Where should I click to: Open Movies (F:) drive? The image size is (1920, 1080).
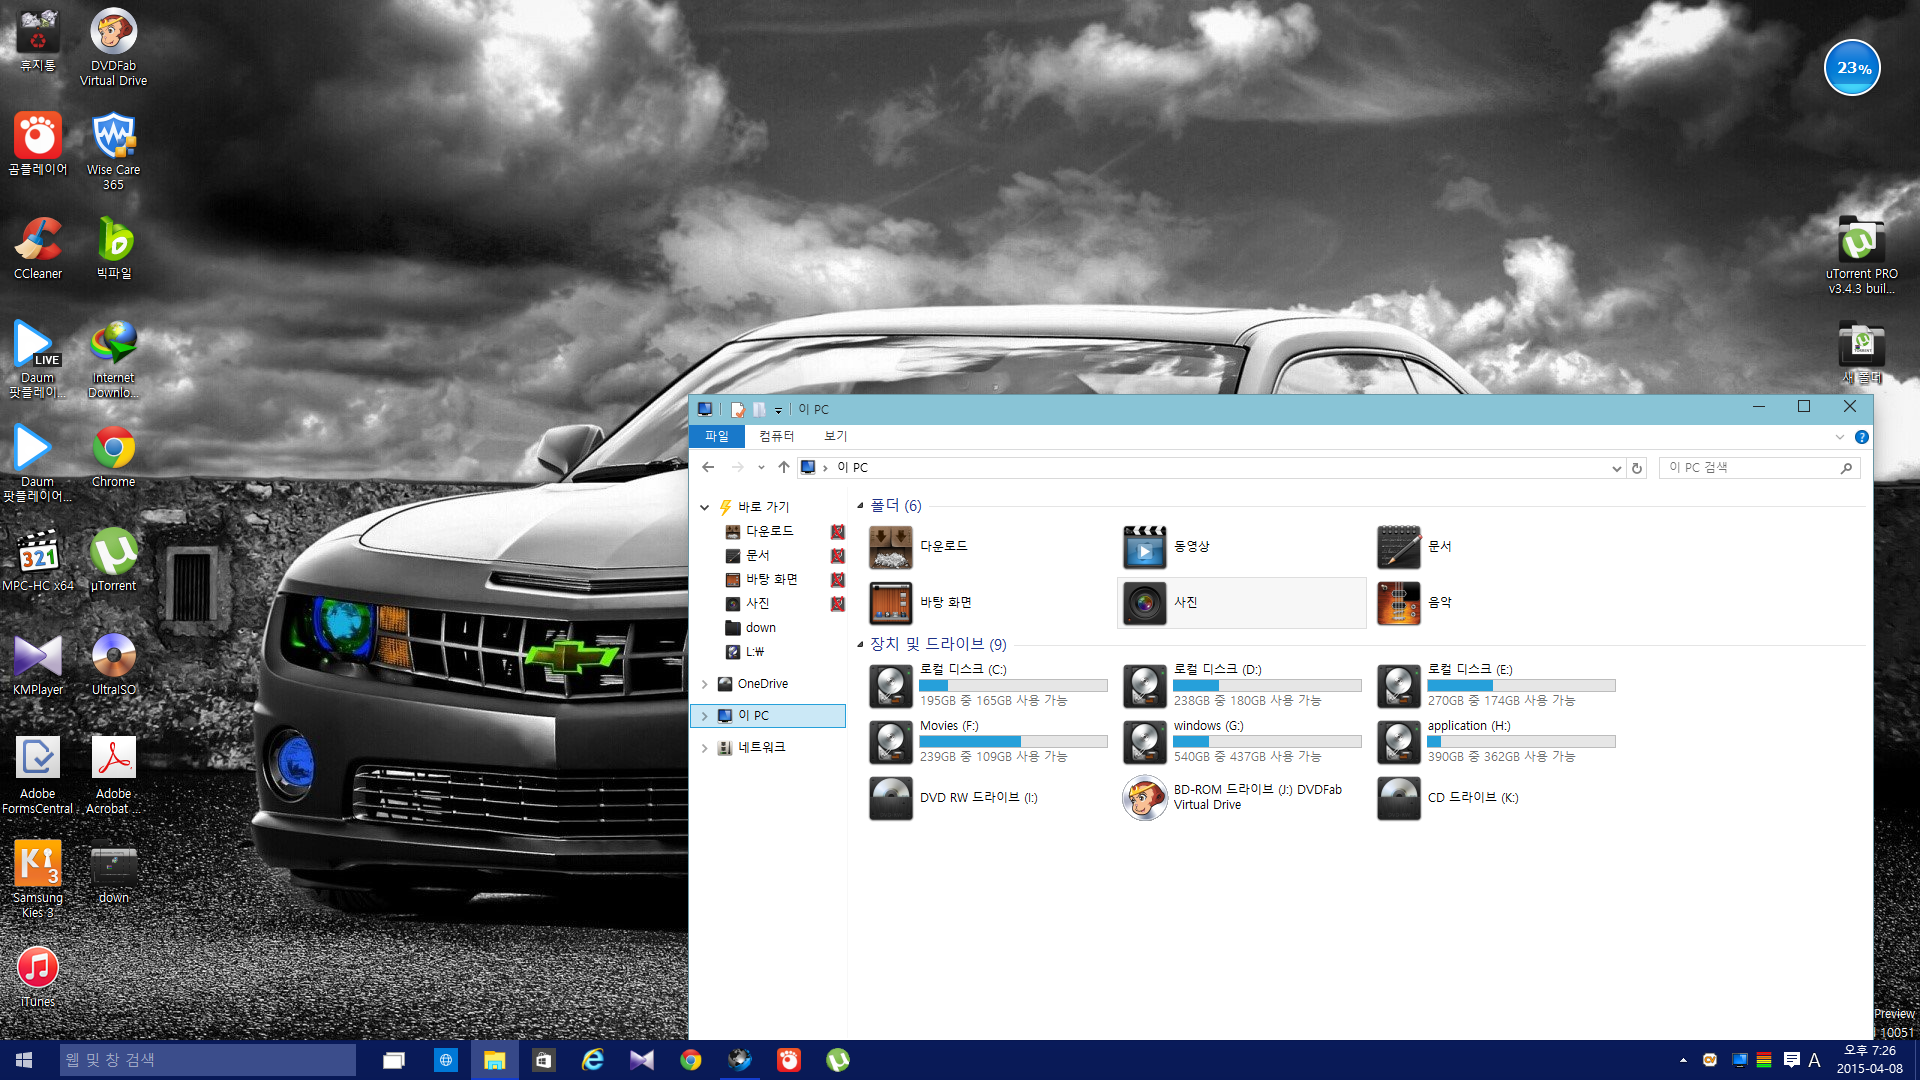[988, 742]
